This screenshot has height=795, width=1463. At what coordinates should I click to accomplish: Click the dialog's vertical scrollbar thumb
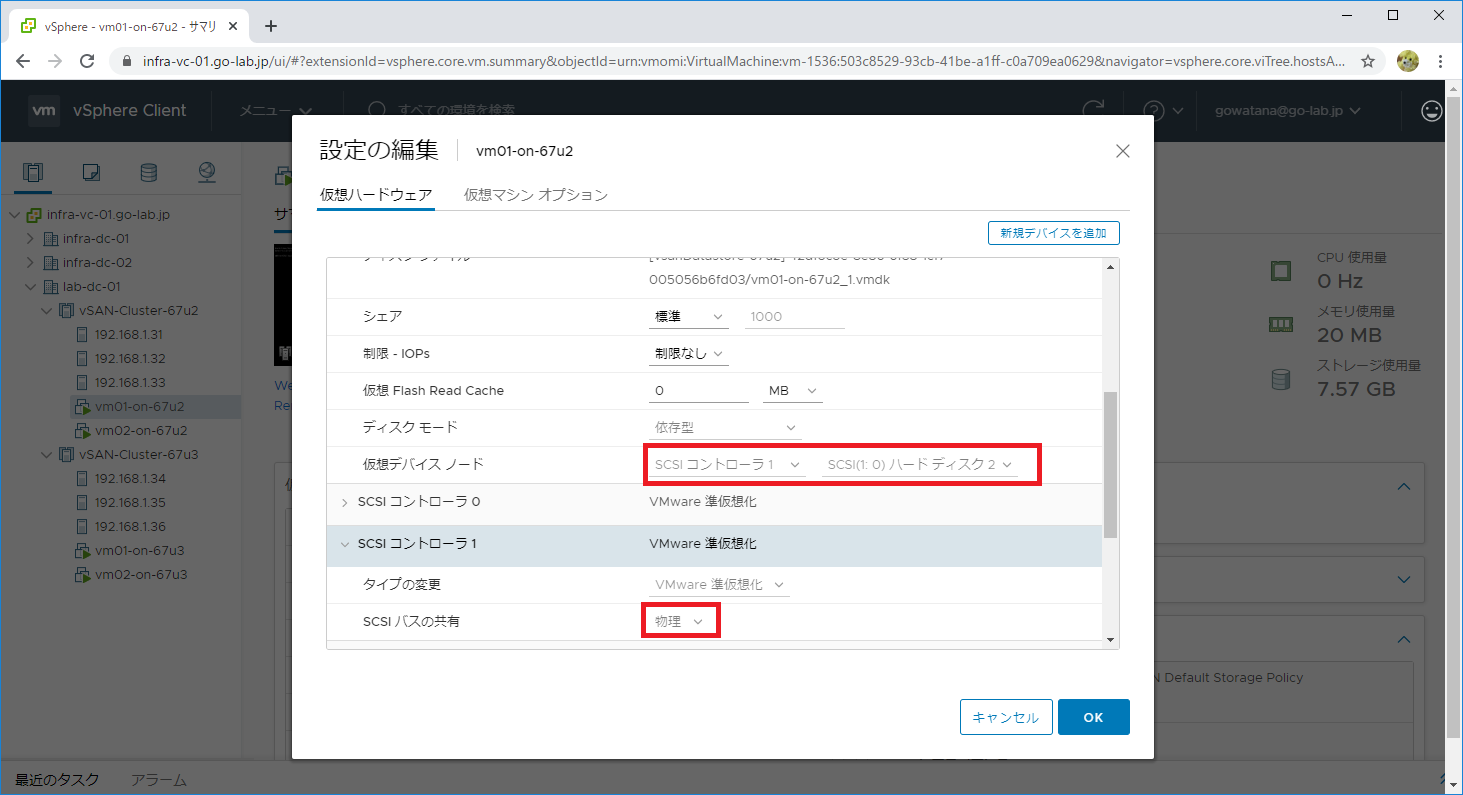click(1110, 464)
